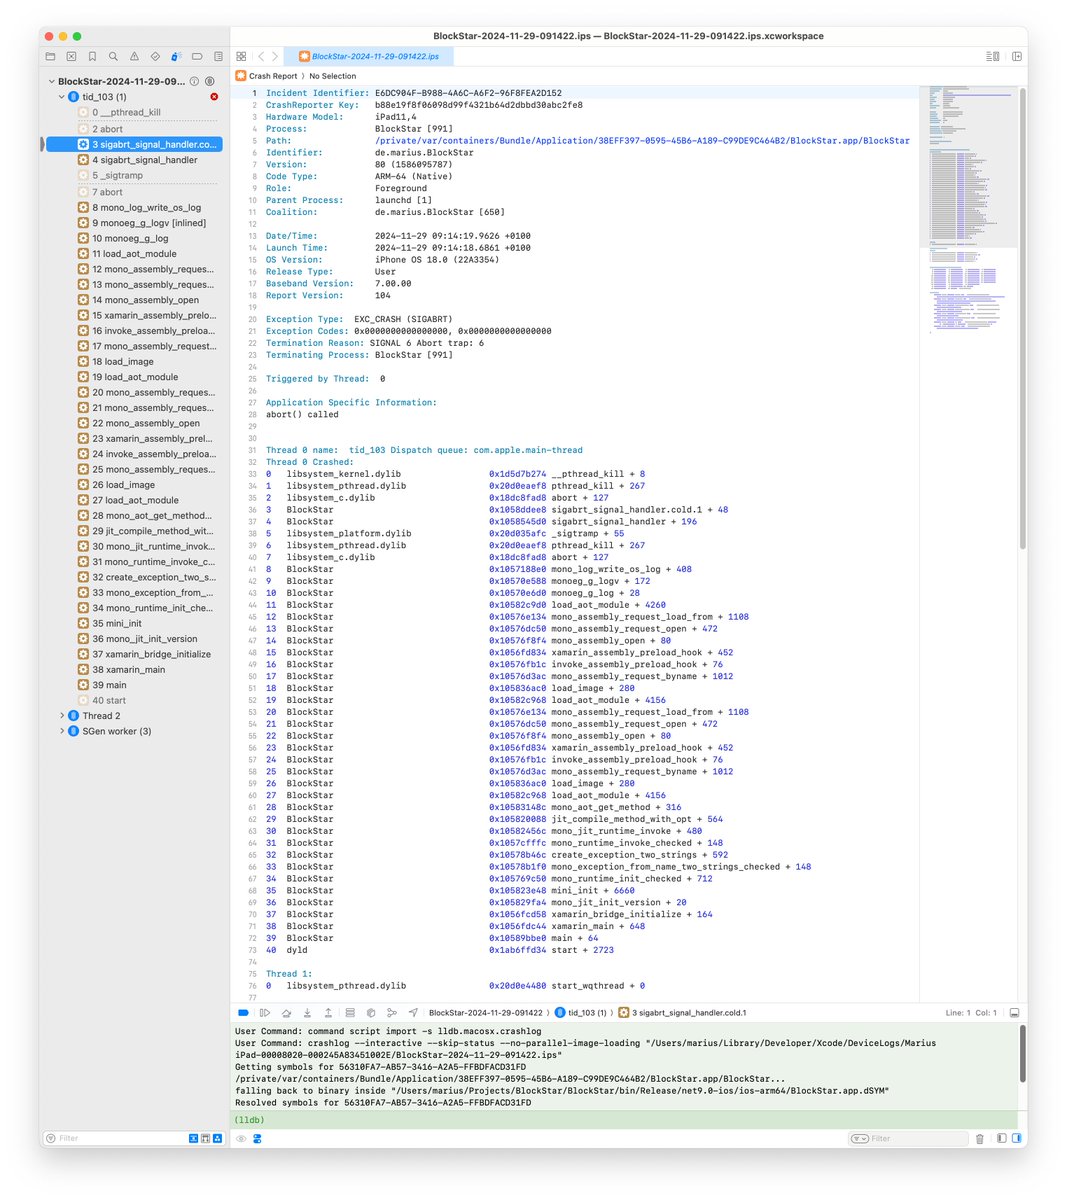Open the BlockStar-2024-11-29-091422 debug bar breadcrumb
1067x1200 pixels.
[x=485, y=1013]
